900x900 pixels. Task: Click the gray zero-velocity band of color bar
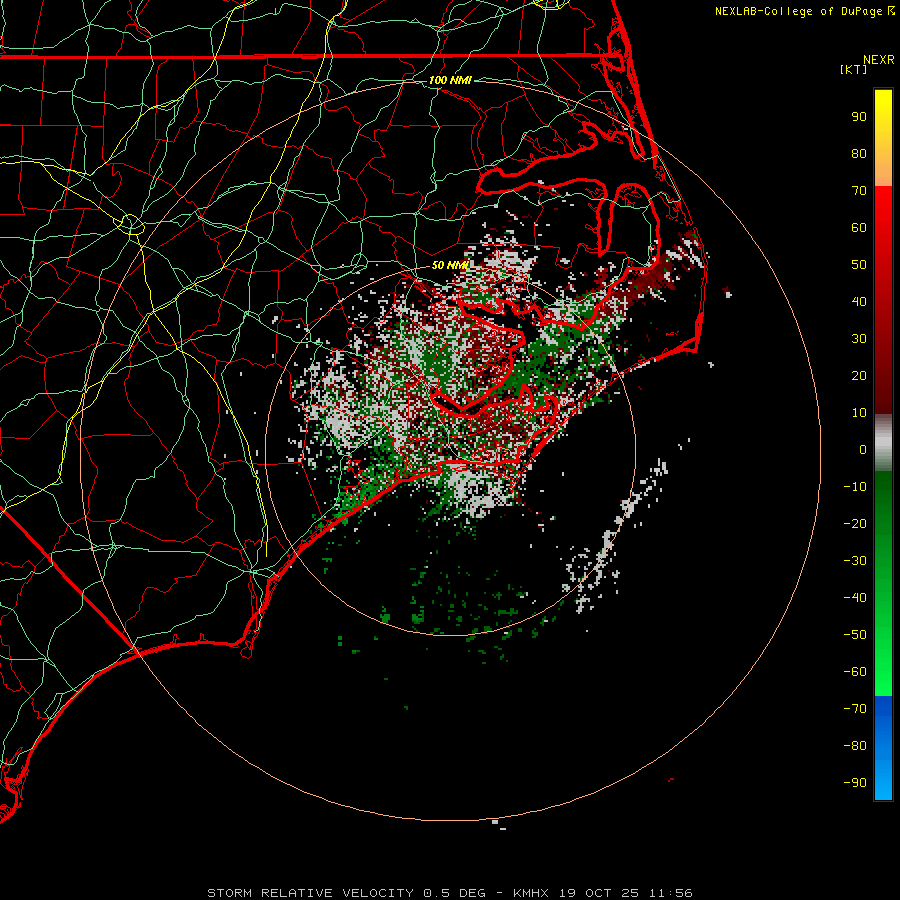pyautogui.click(x=883, y=443)
